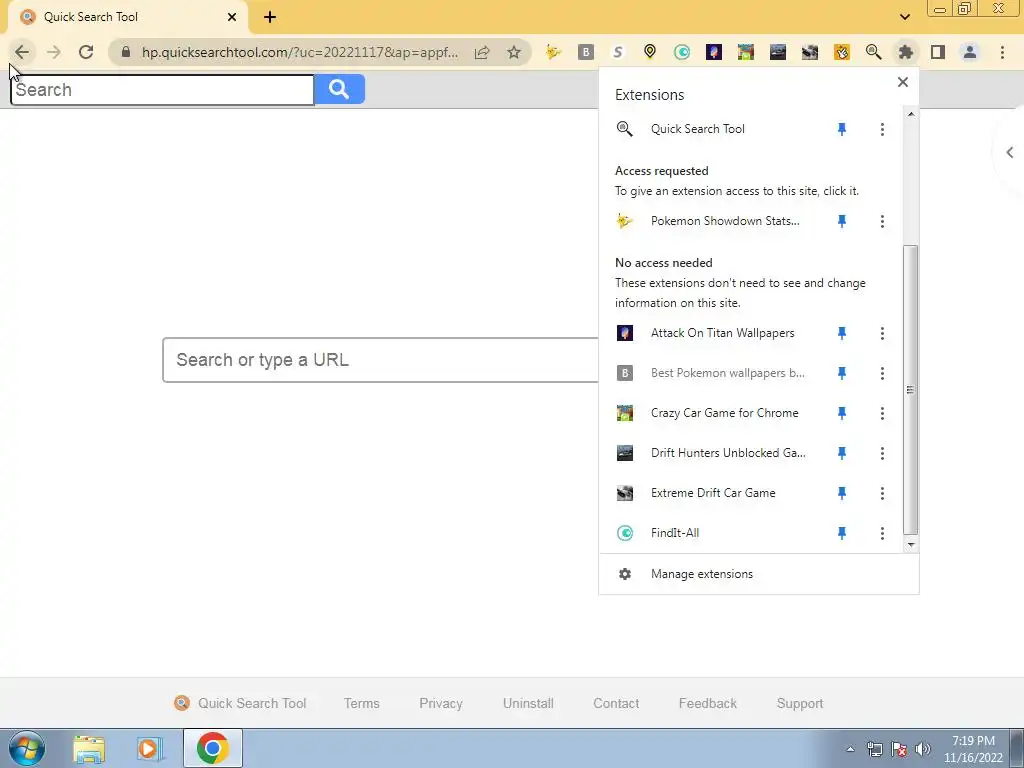Screen dimensions: 1024x768
Task: Click the teal FindIt-All toolbar icon
Action: pos(682,52)
